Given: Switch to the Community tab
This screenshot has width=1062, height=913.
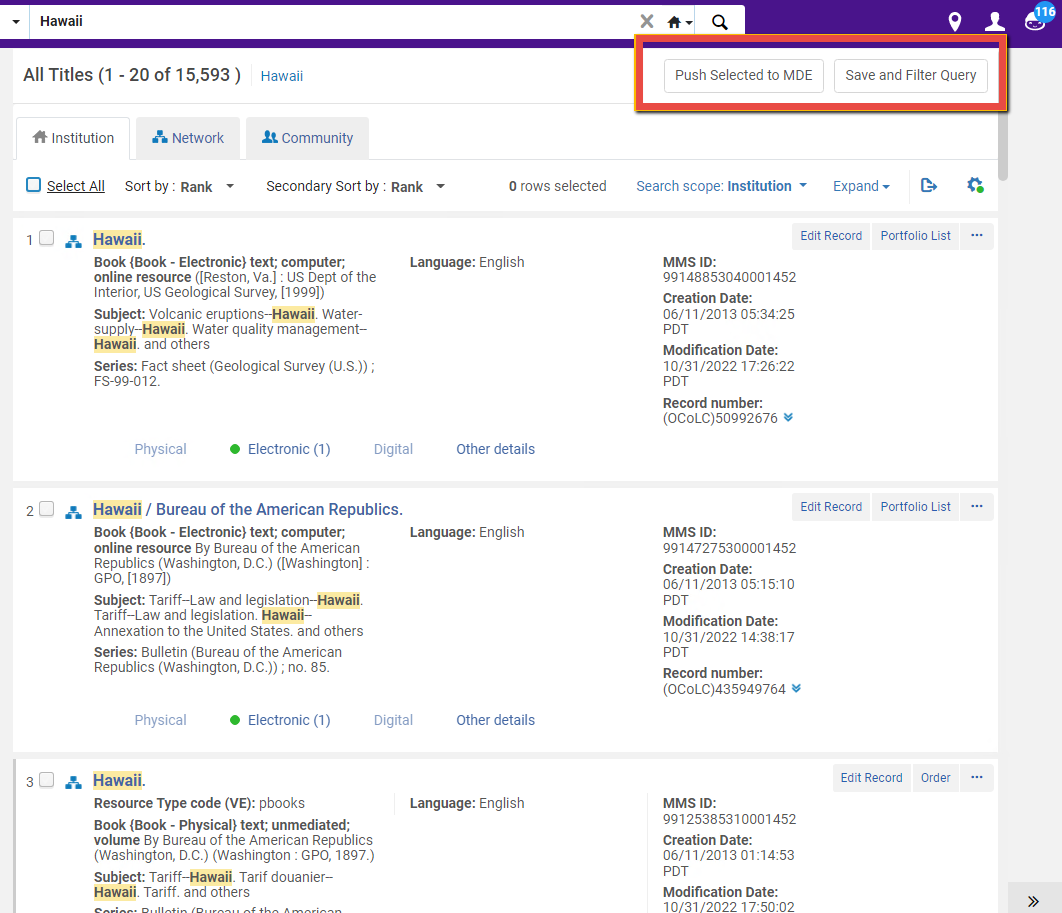Looking at the screenshot, I should coord(307,138).
